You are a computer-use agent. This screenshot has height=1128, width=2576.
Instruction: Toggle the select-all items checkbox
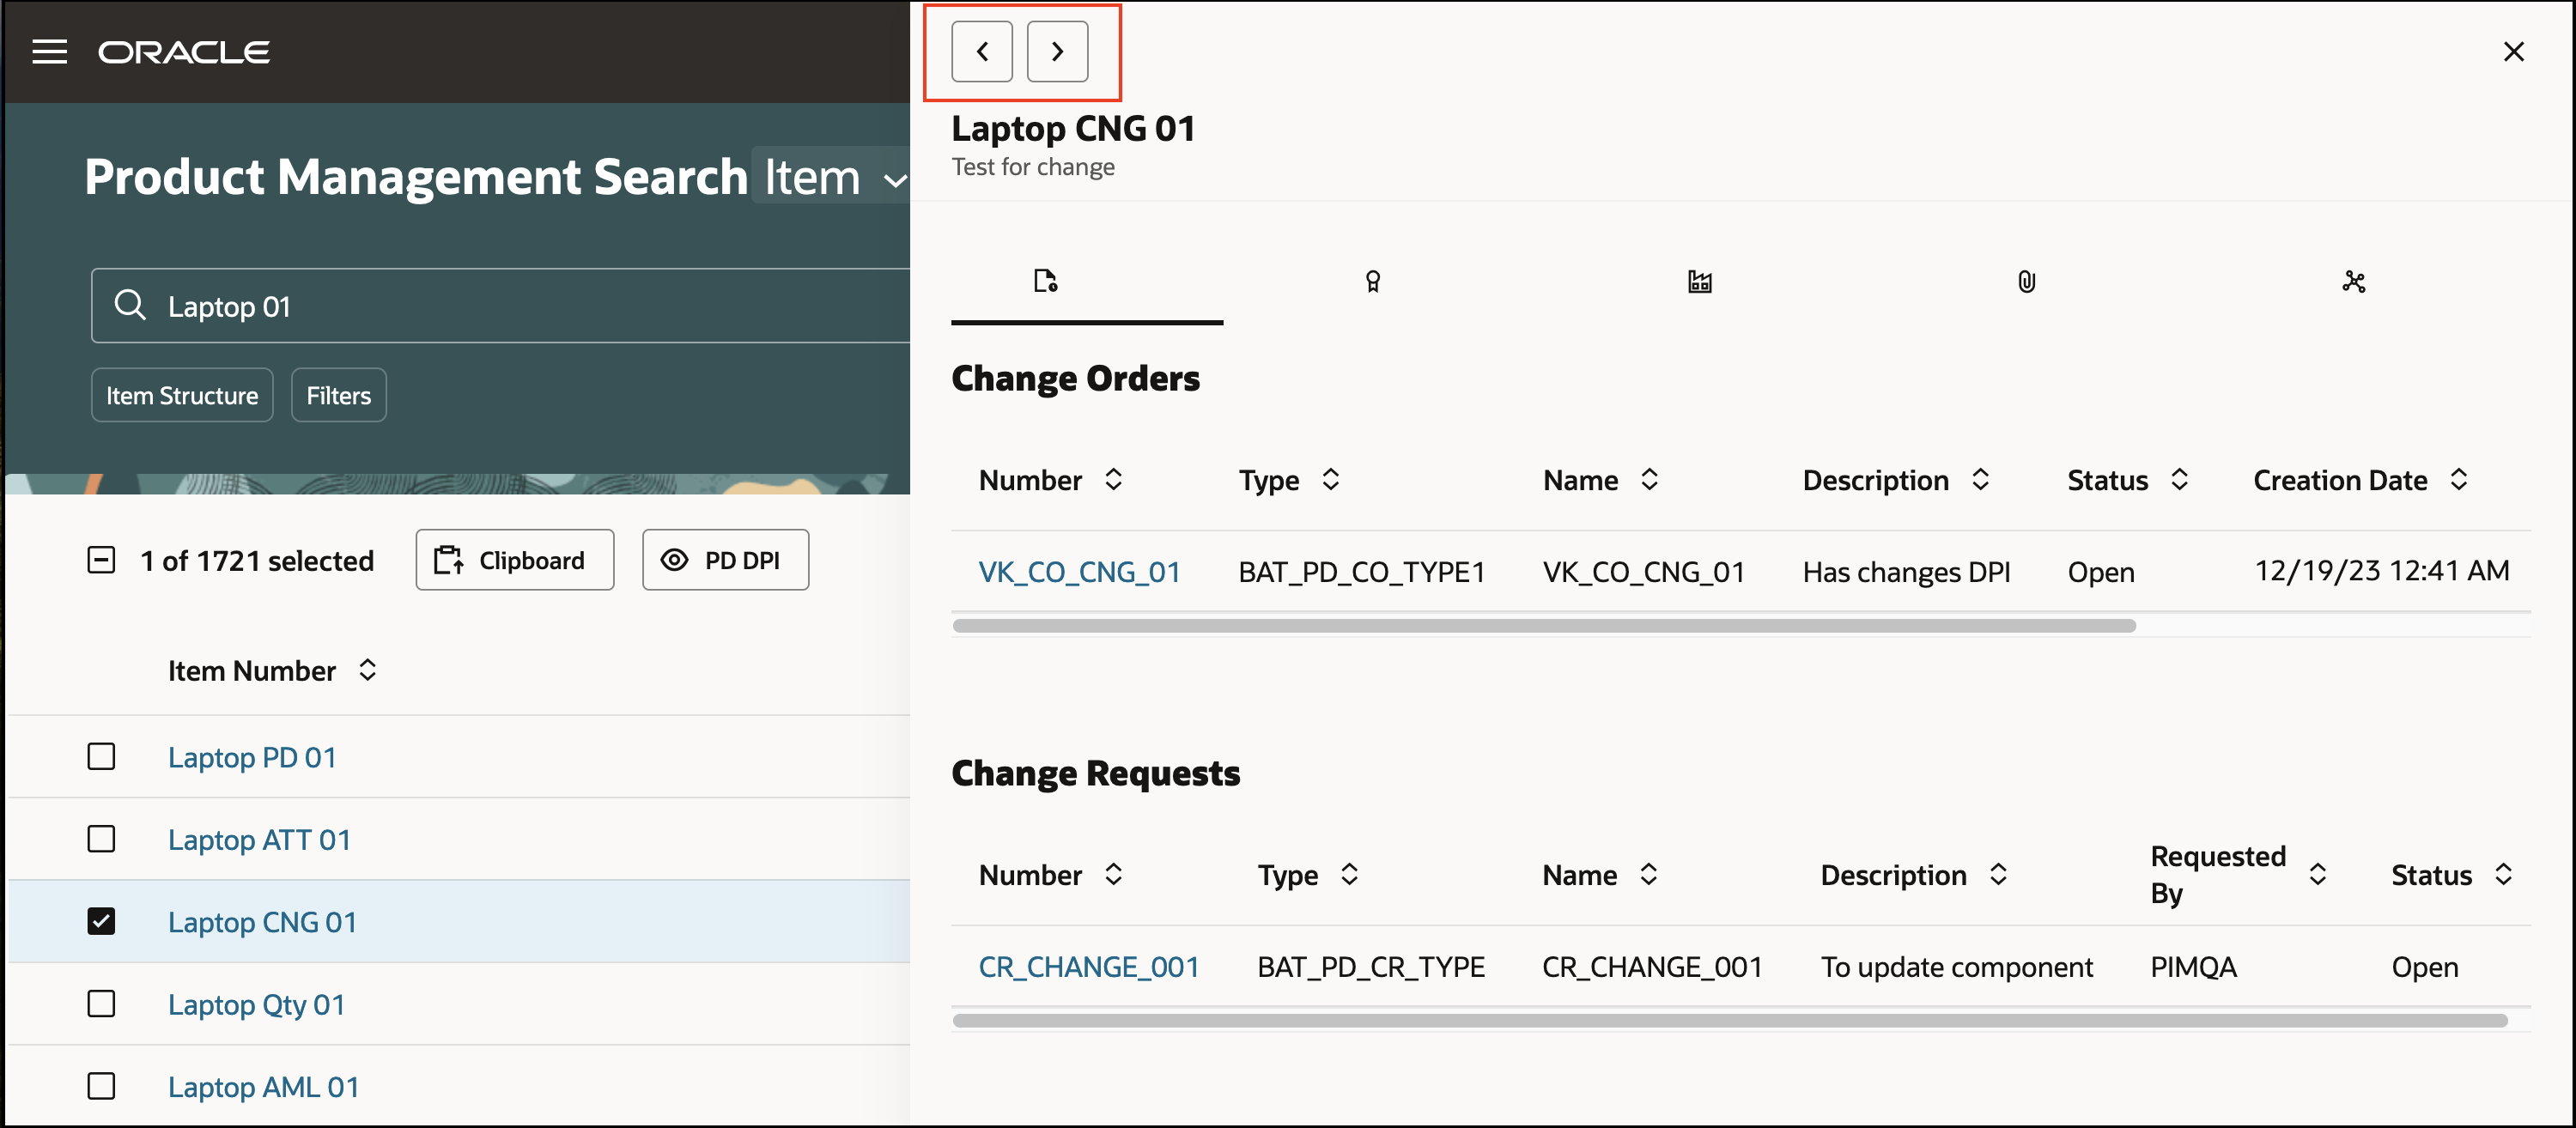101,560
